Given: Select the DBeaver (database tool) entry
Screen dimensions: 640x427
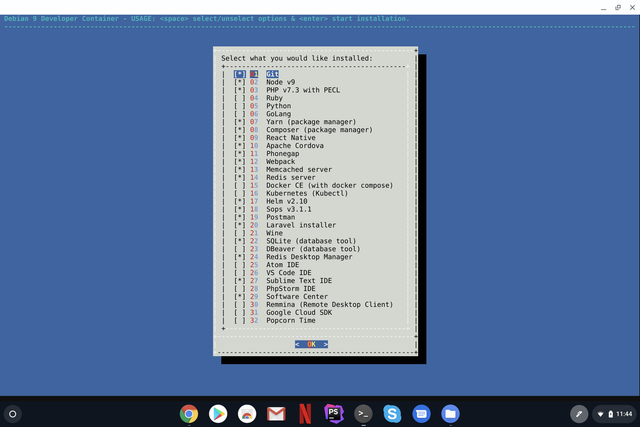Looking at the screenshot, I should 297,249.
